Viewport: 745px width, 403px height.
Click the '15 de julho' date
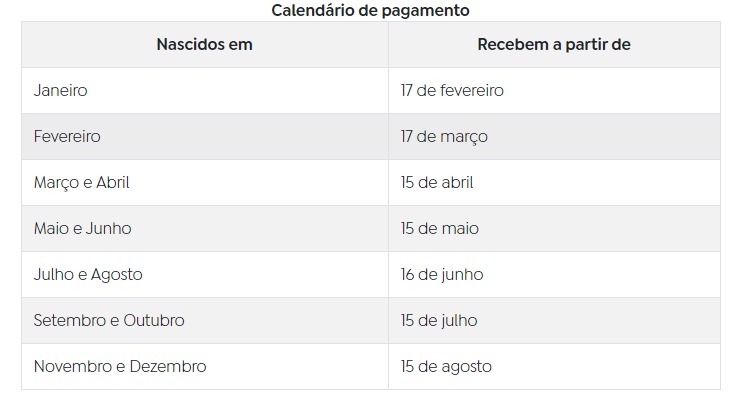(x=439, y=321)
